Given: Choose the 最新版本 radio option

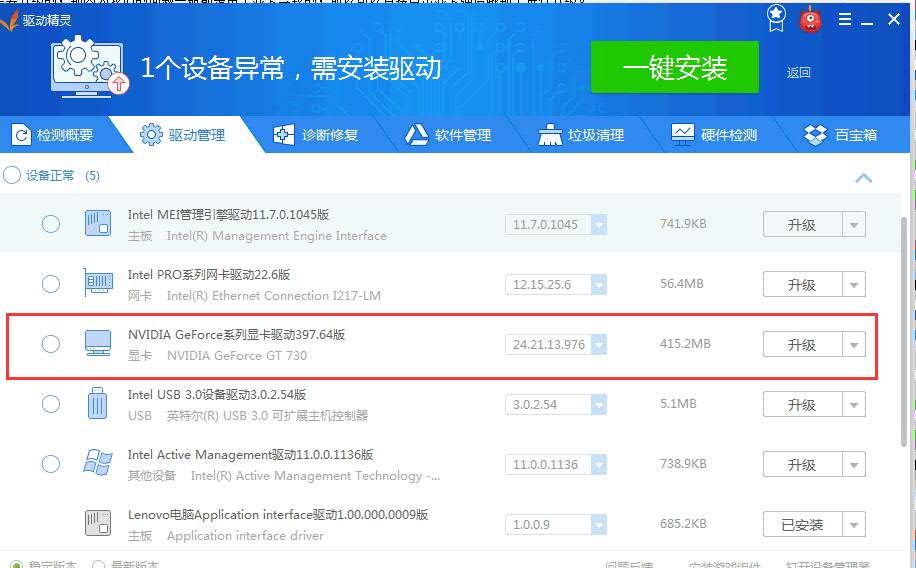Looking at the screenshot, I should pos(99,564).
